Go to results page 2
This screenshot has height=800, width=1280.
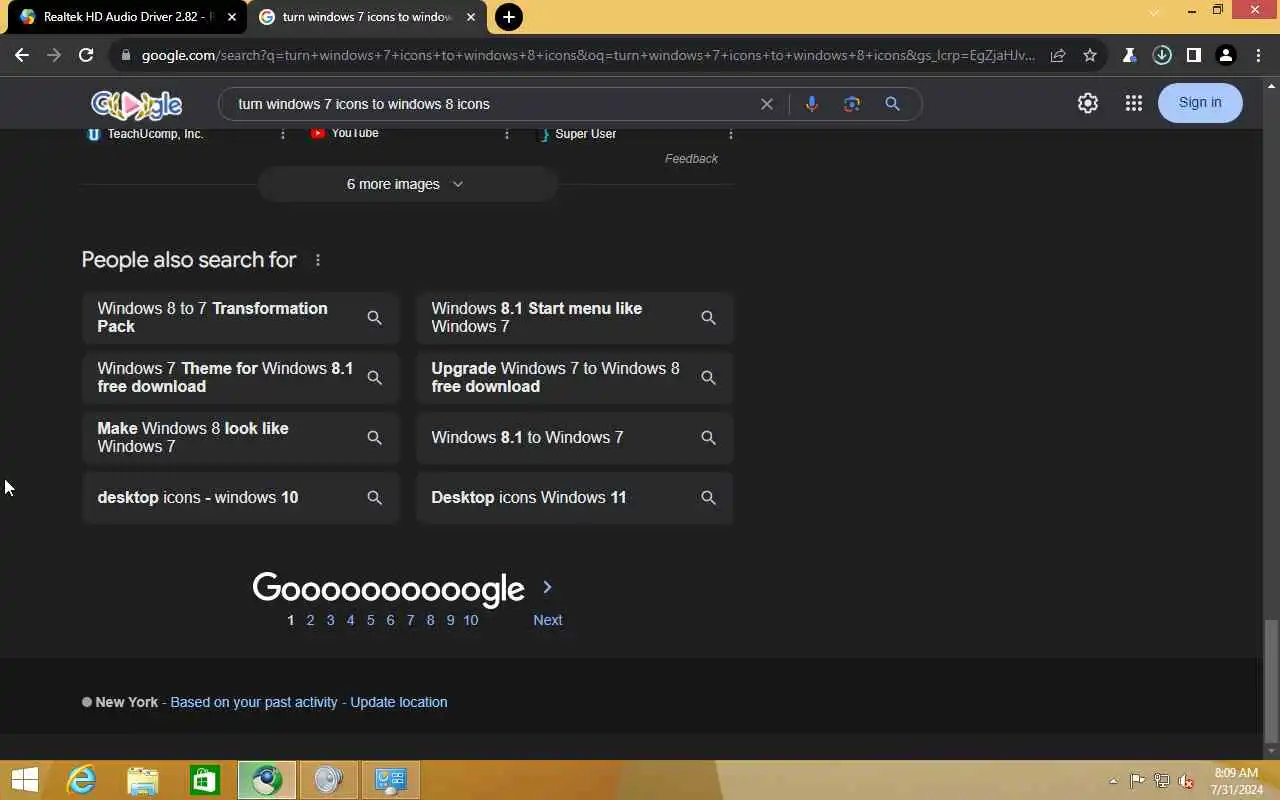[x=310, y=620]
